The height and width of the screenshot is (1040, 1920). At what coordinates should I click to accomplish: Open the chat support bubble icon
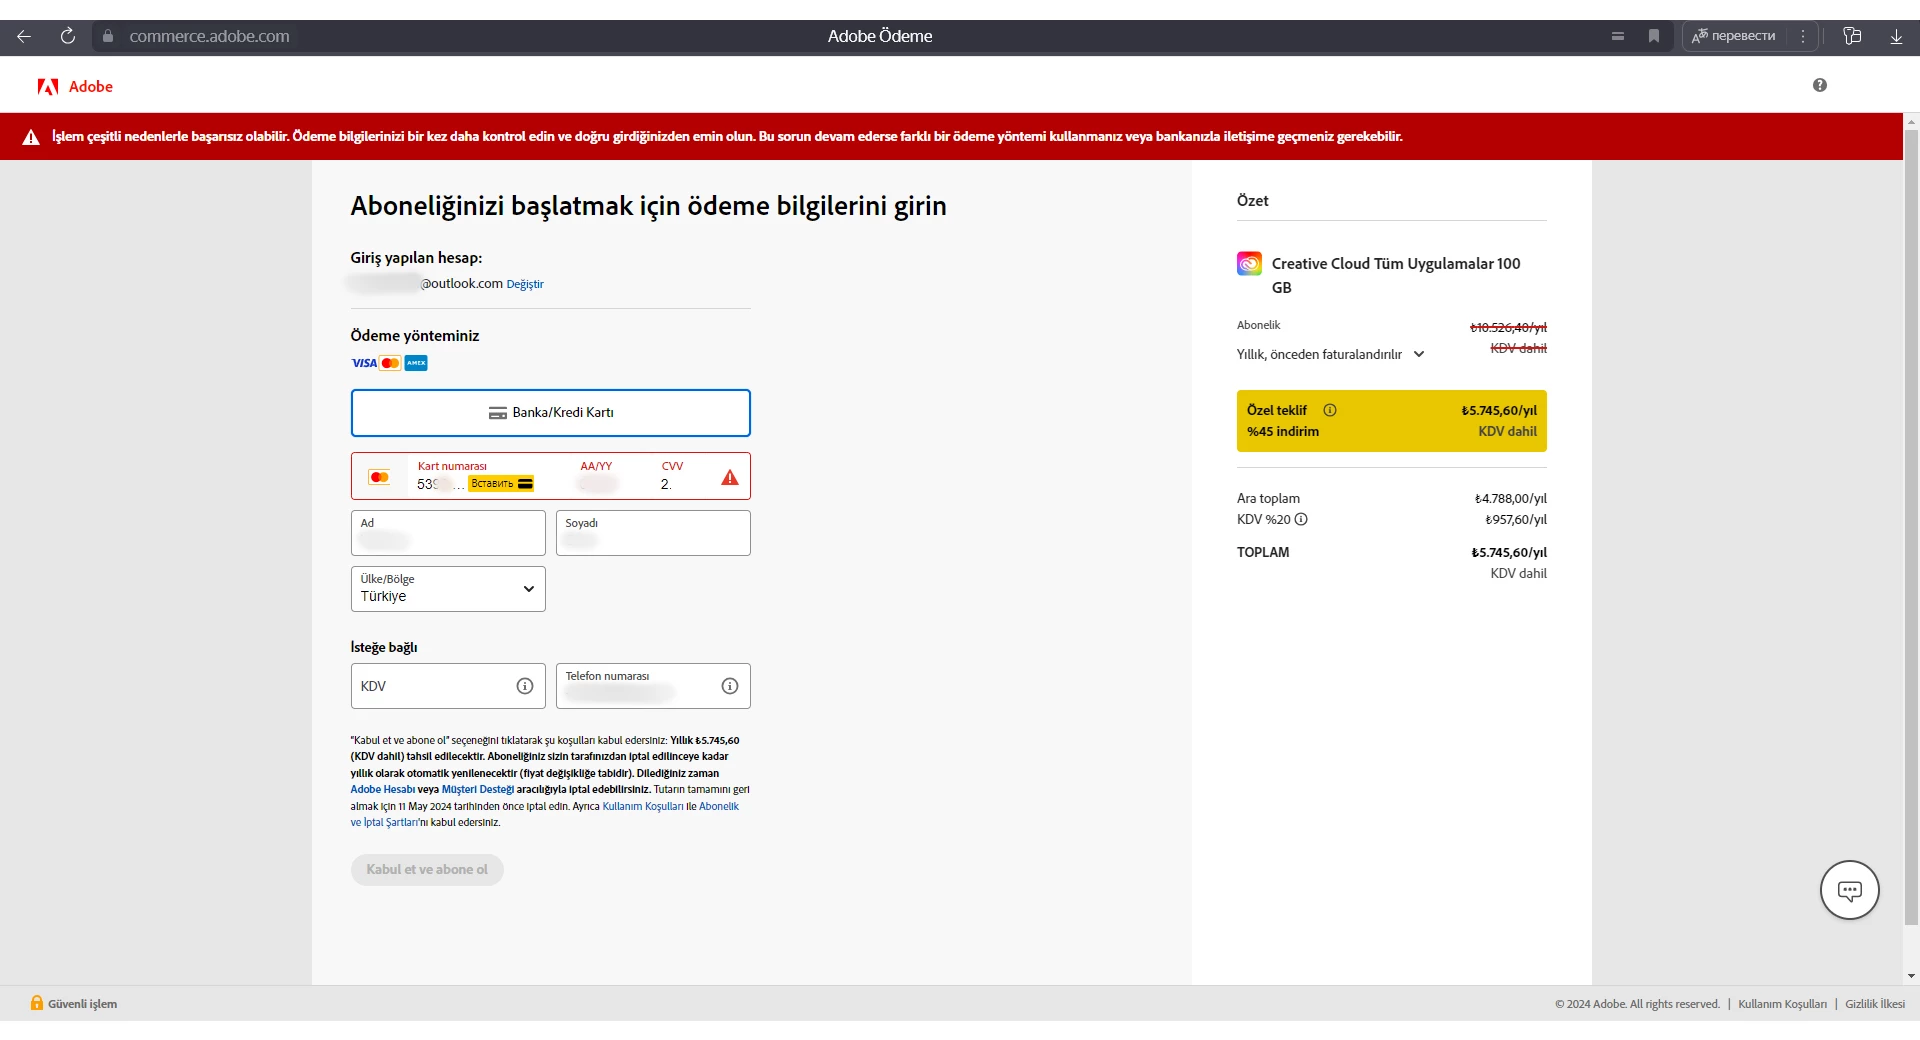click(x=1850, y=890)
